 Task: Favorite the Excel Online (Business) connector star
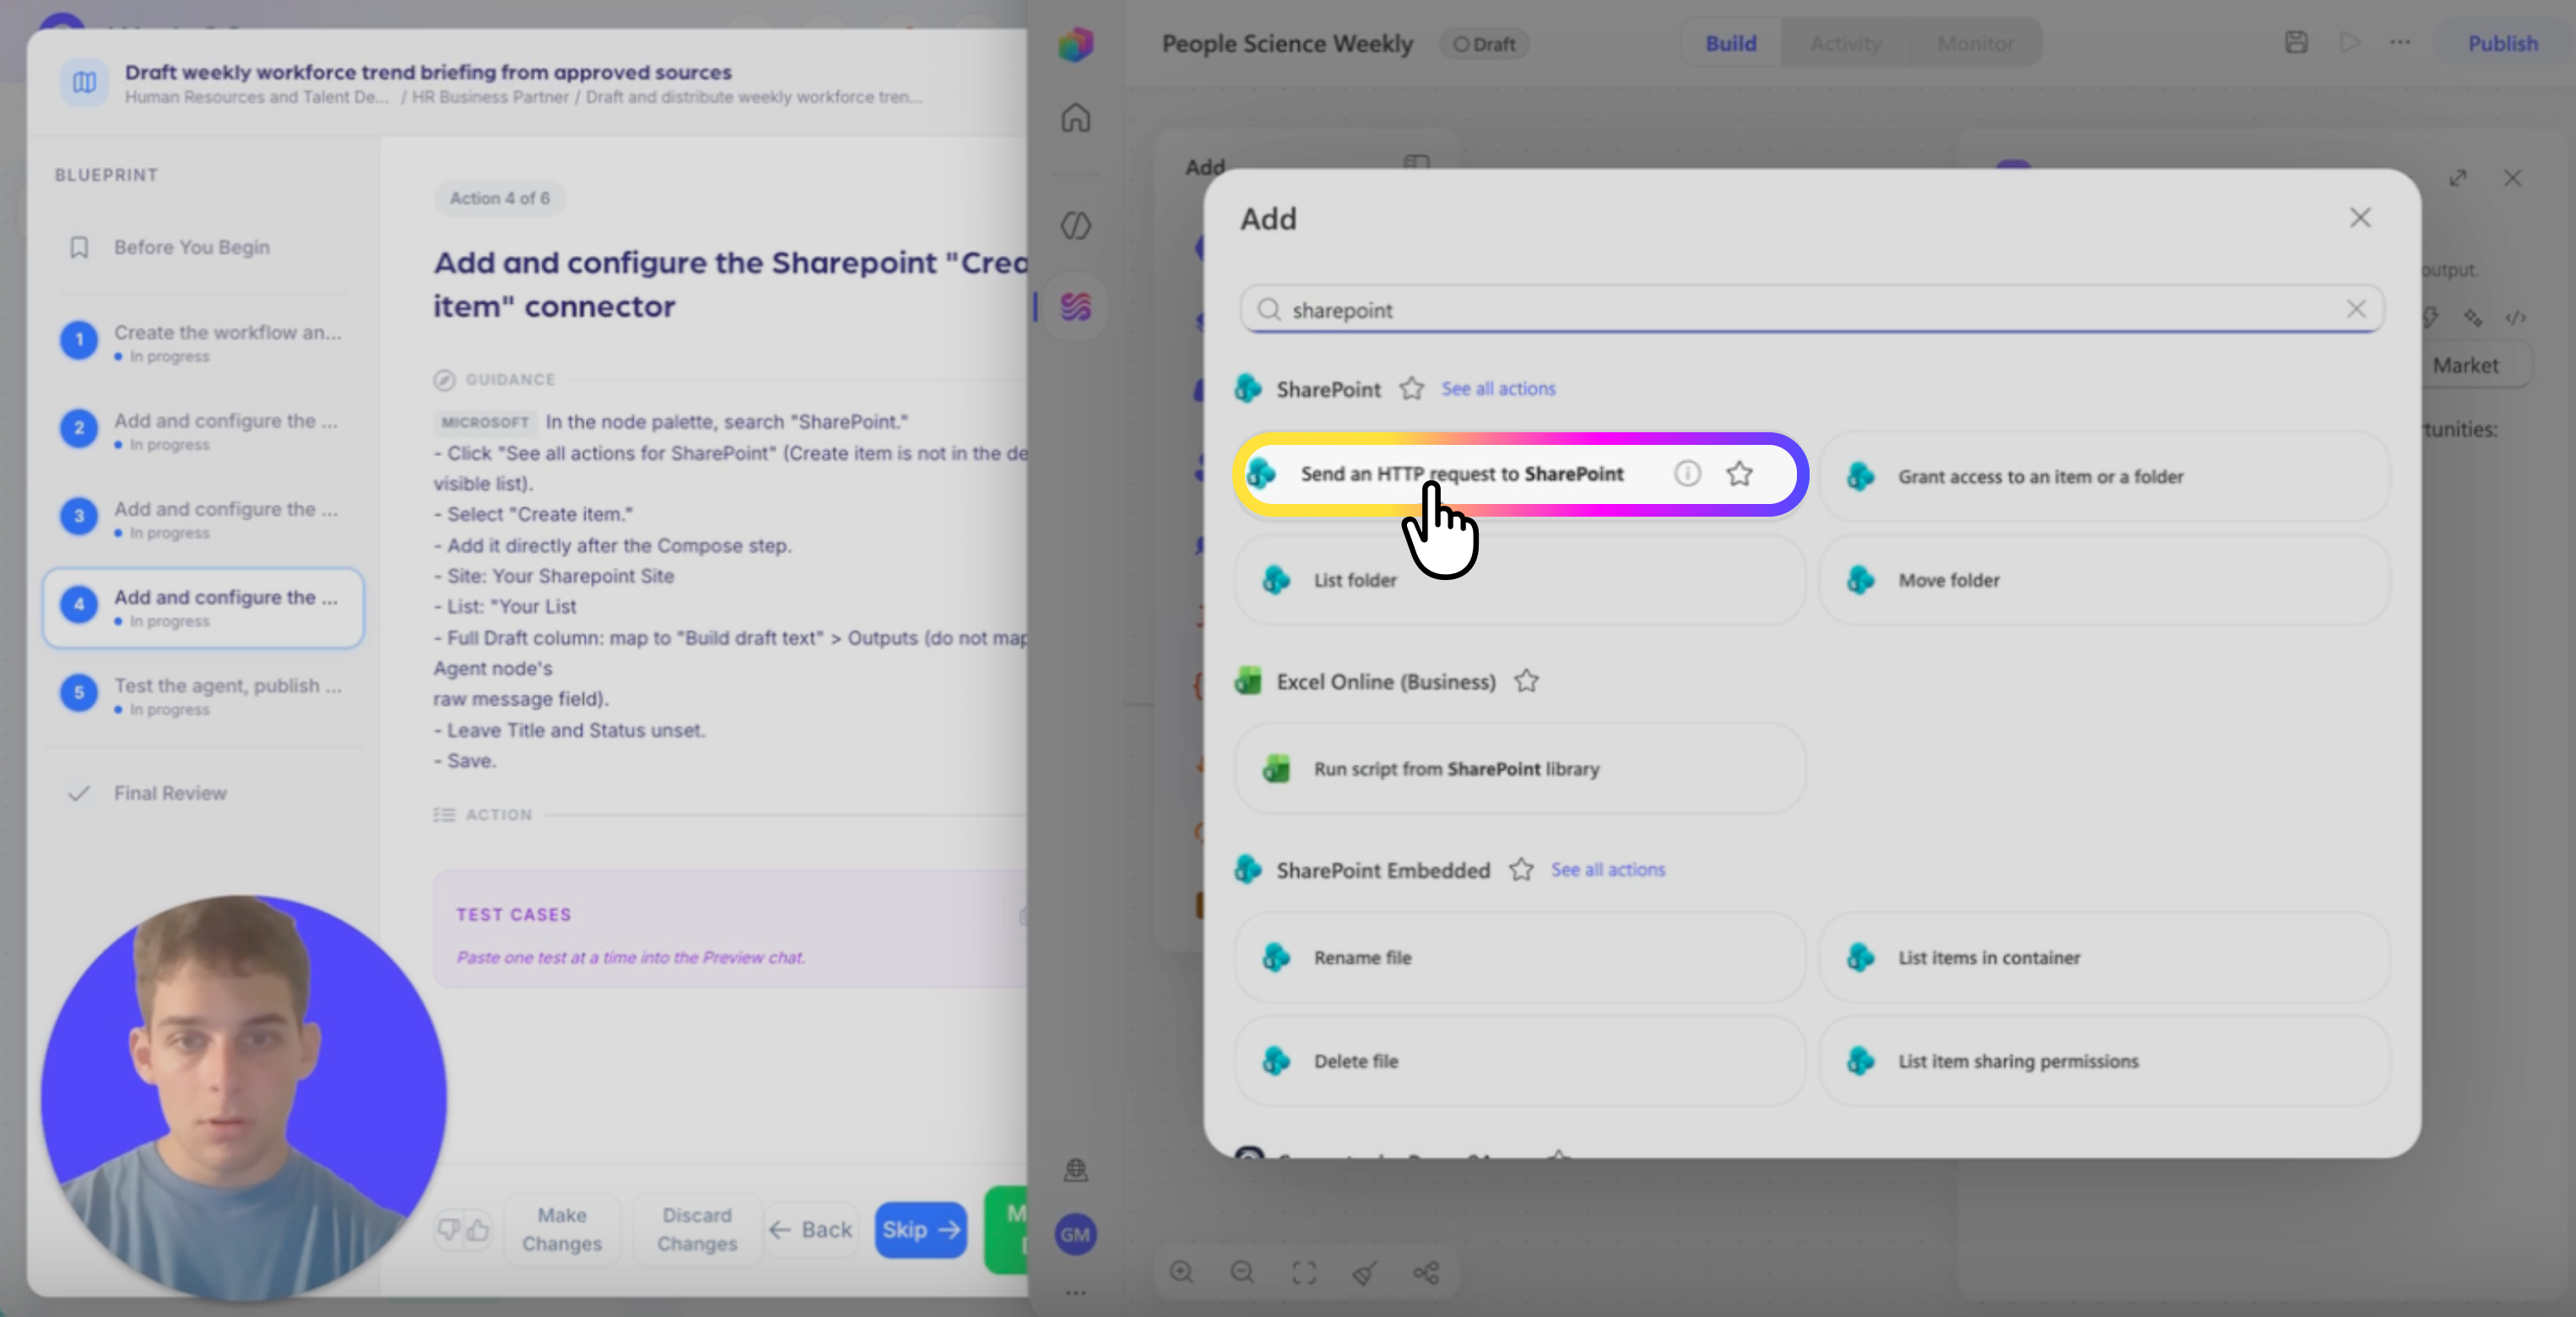pyautogui.click(x=1526, y=681)
